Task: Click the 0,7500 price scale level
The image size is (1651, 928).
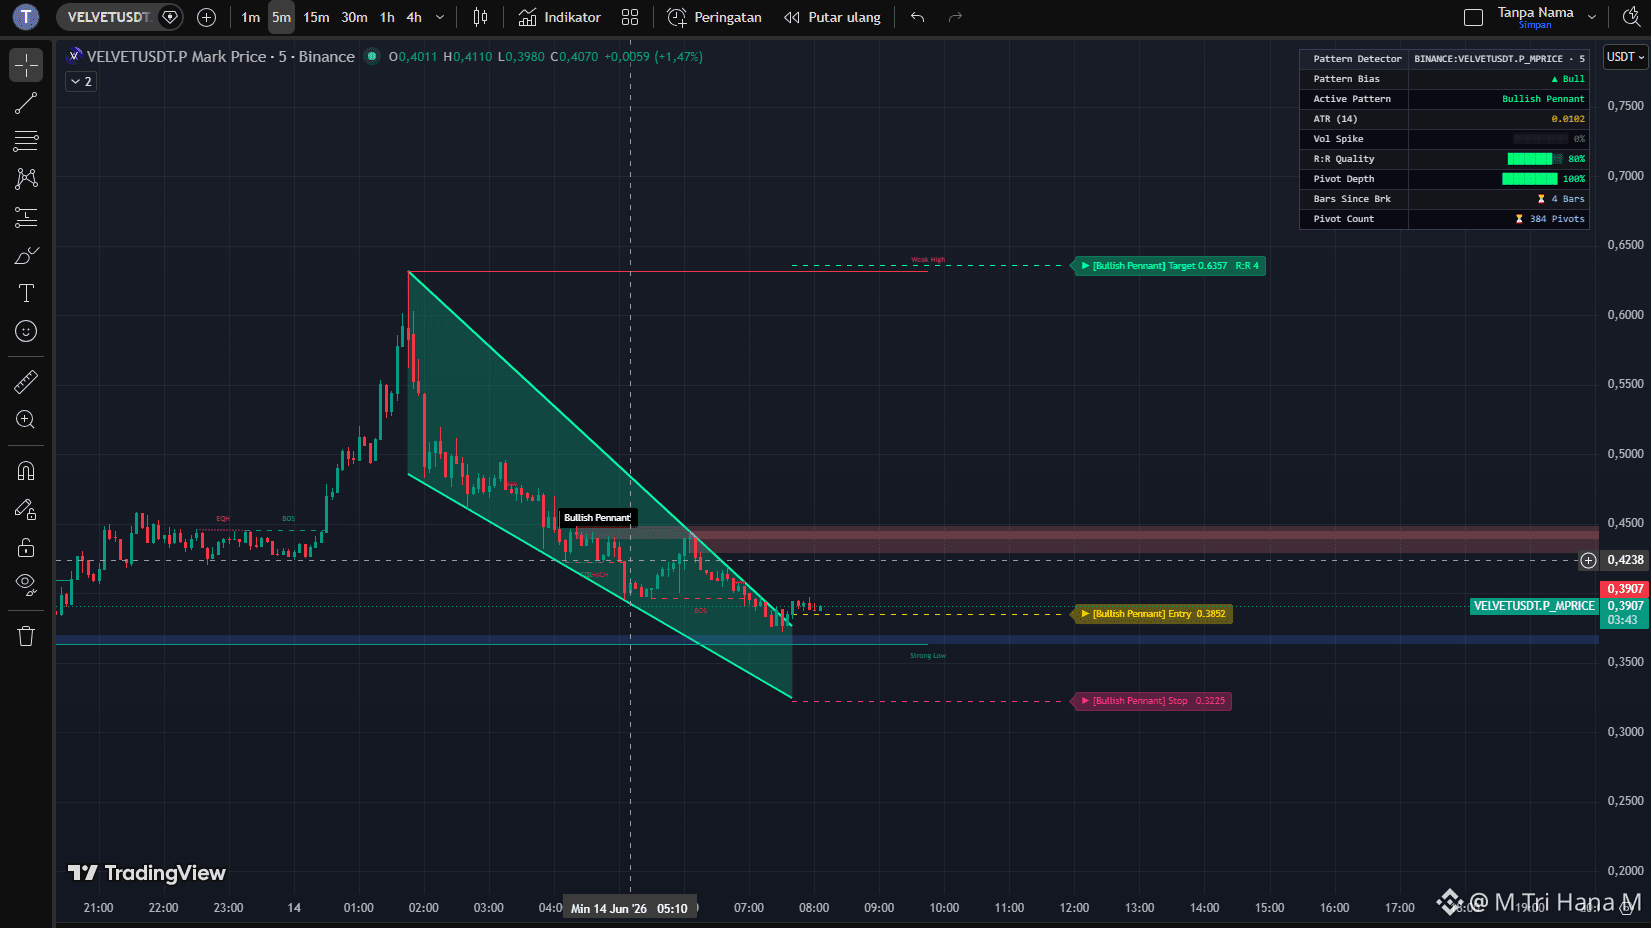Action: point(1625,106)
